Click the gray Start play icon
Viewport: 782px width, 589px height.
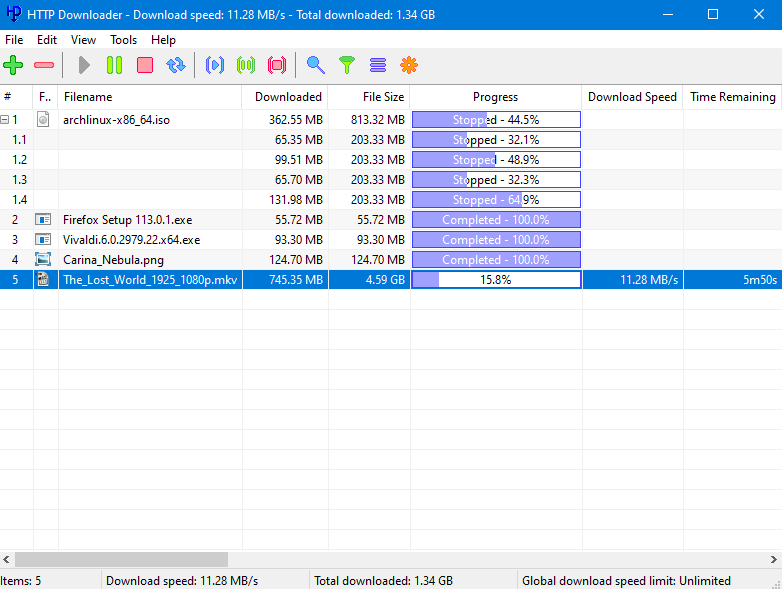84,65
